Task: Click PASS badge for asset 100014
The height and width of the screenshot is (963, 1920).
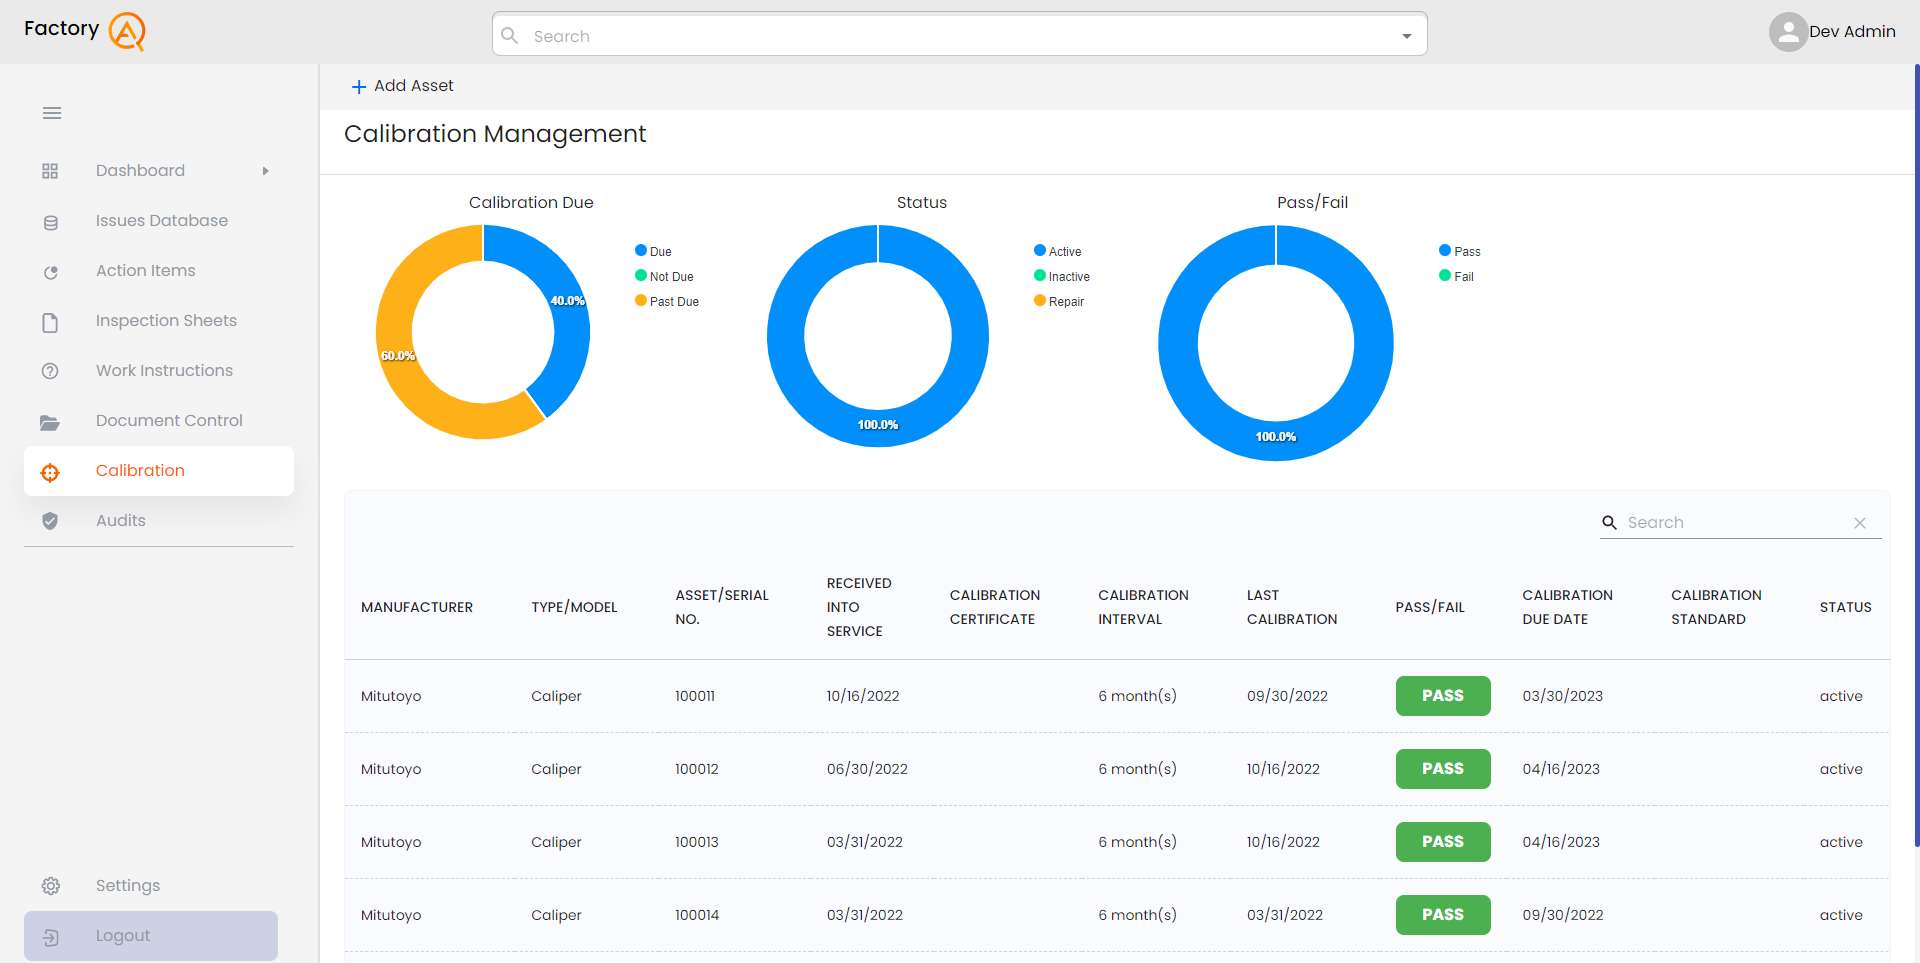Action: (x=1443, y=915)
